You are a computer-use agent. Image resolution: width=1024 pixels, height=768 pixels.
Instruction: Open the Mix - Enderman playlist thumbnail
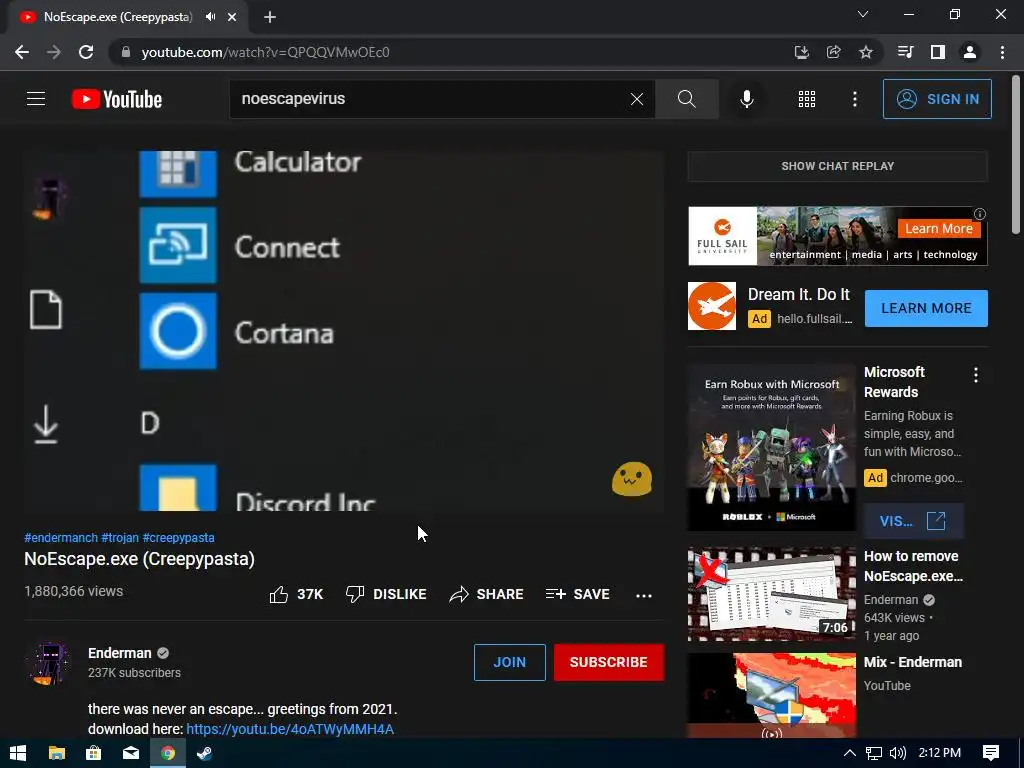[771, 696]
